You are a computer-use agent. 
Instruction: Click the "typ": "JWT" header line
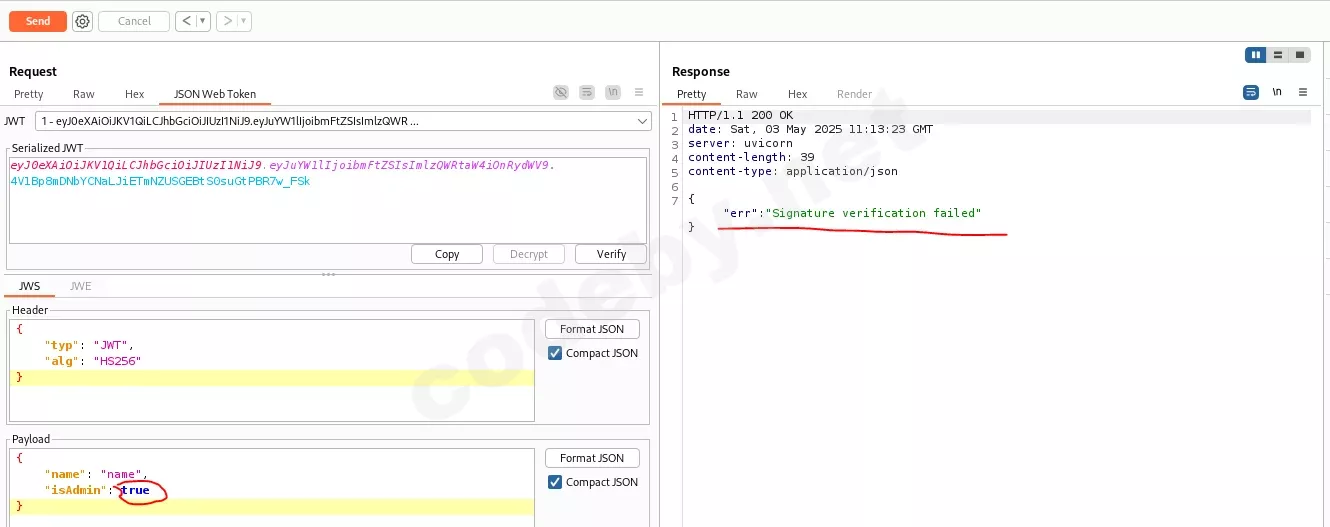(x=89, y=345)
